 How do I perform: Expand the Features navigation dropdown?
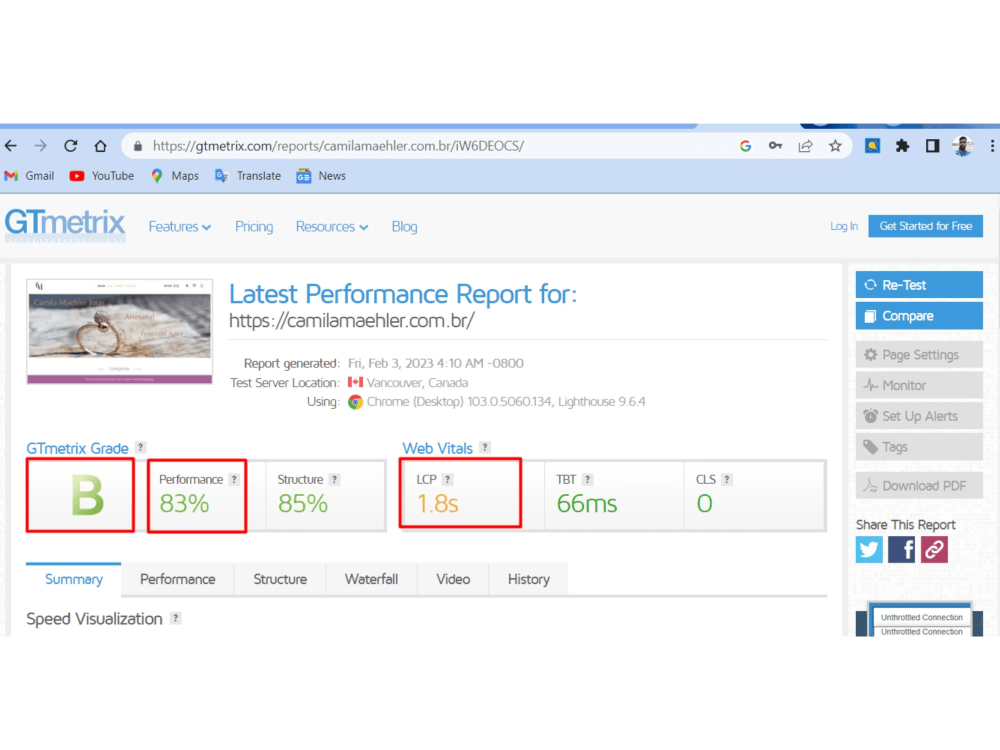click(180, 226)
